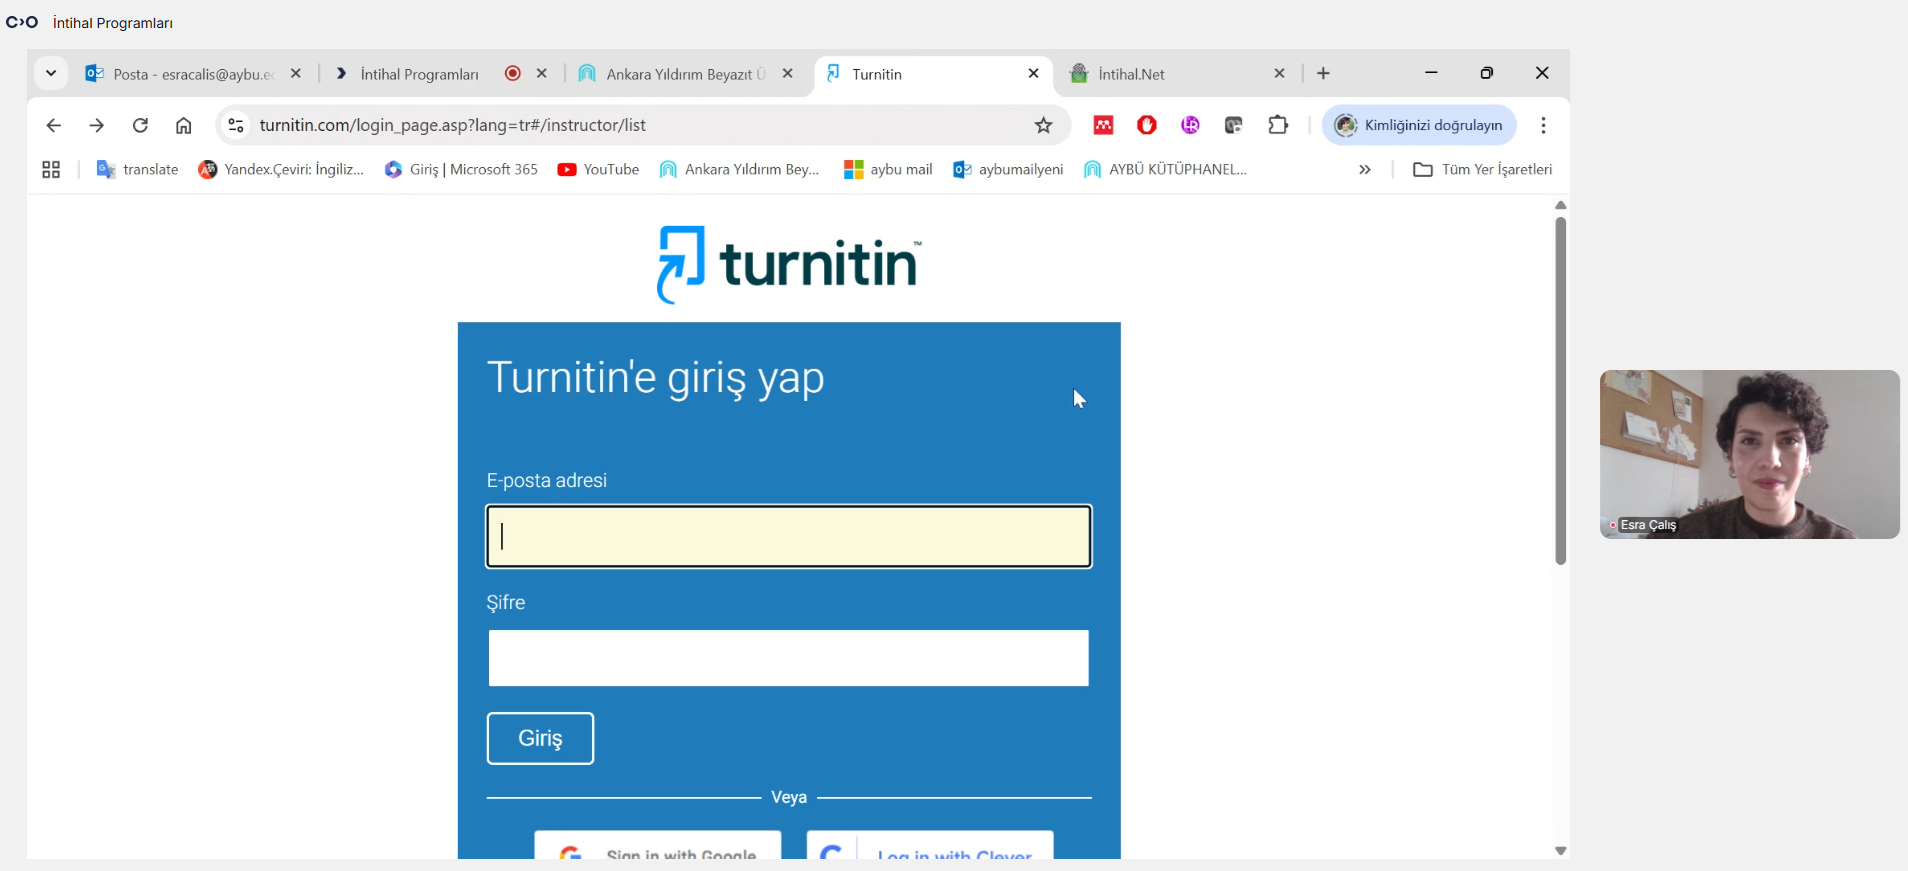The image size is (1908, 871).
Task: View site information icon in address bar
Action: click(x=236, y=125)
